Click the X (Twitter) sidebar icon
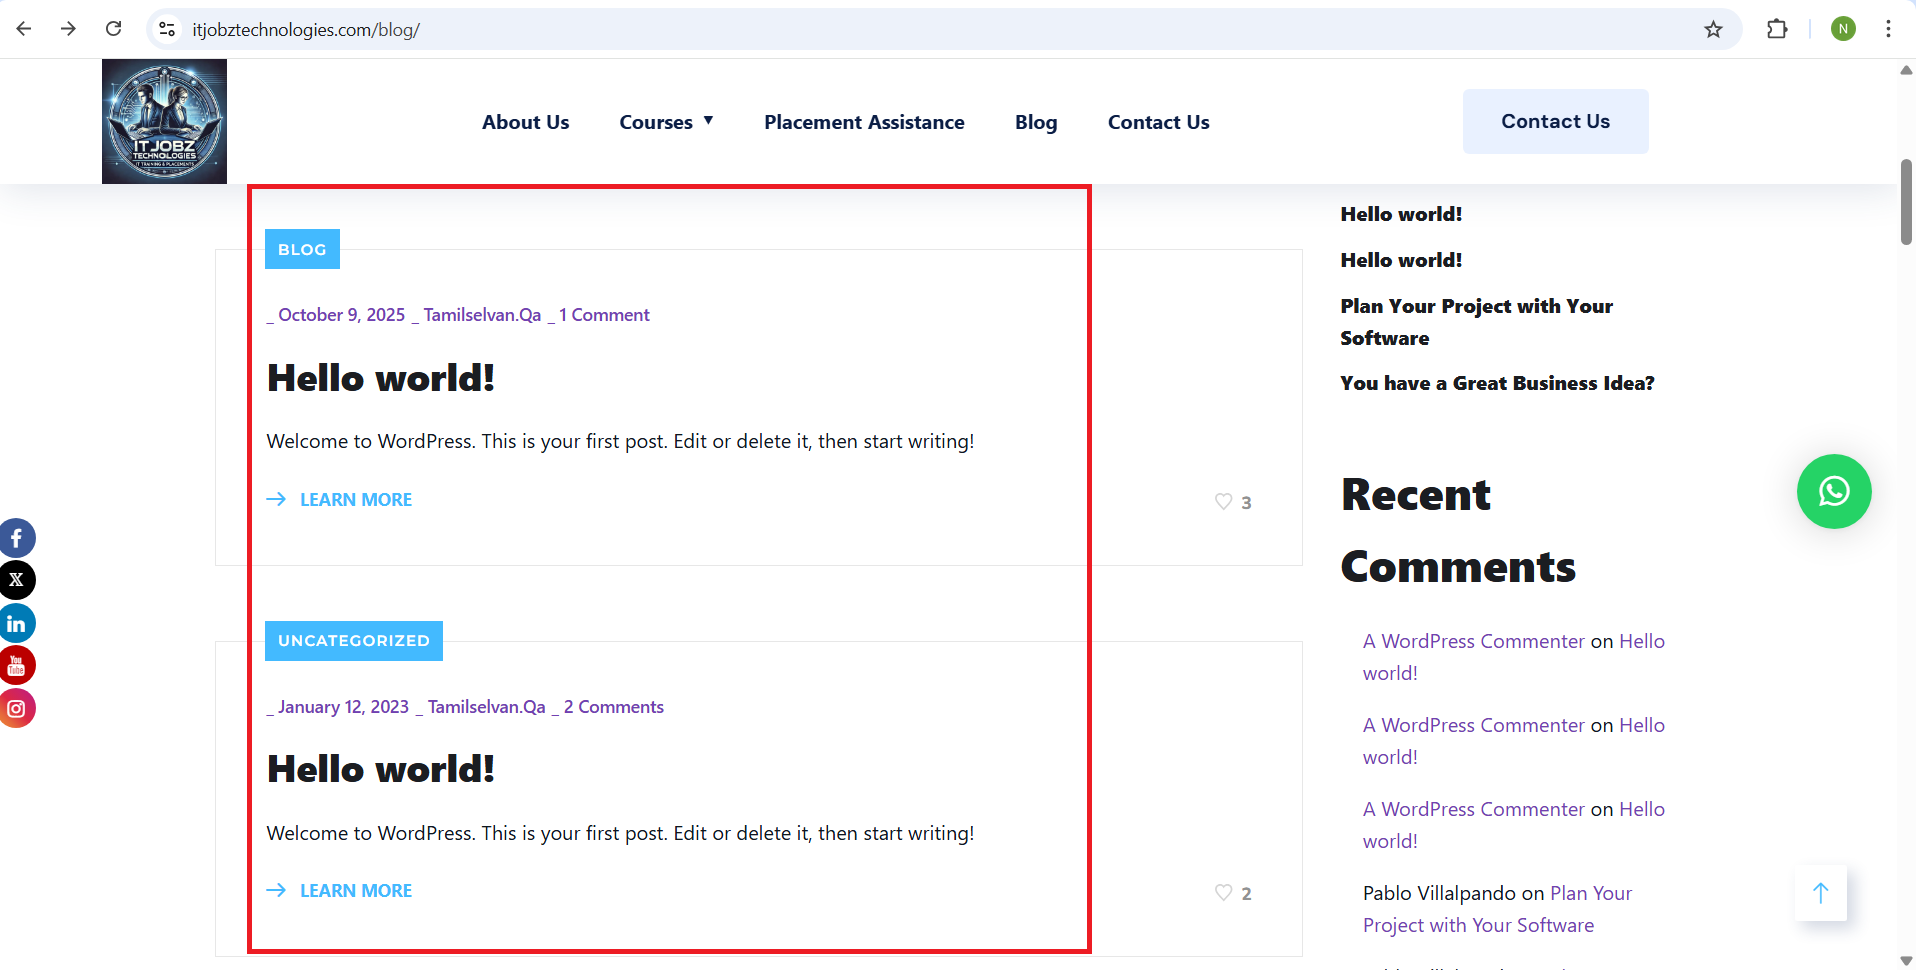 click(x=17, y=580)
